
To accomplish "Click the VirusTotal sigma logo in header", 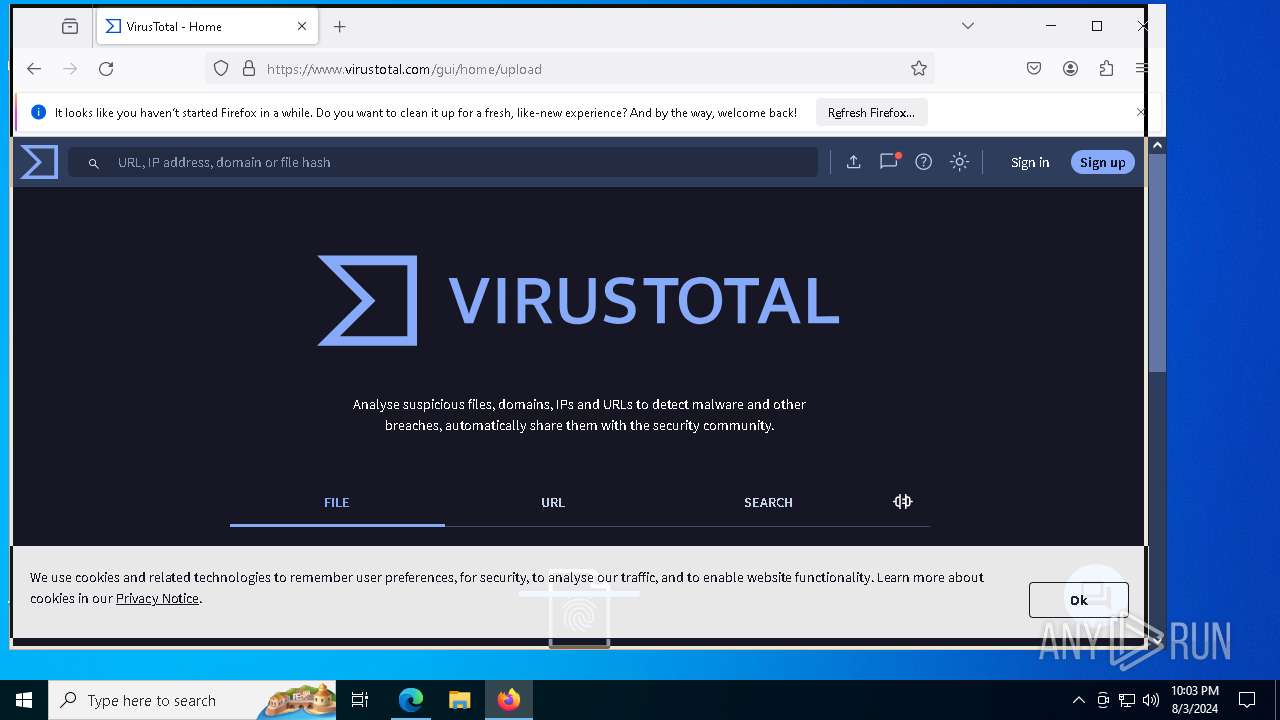I will [39, 162].
